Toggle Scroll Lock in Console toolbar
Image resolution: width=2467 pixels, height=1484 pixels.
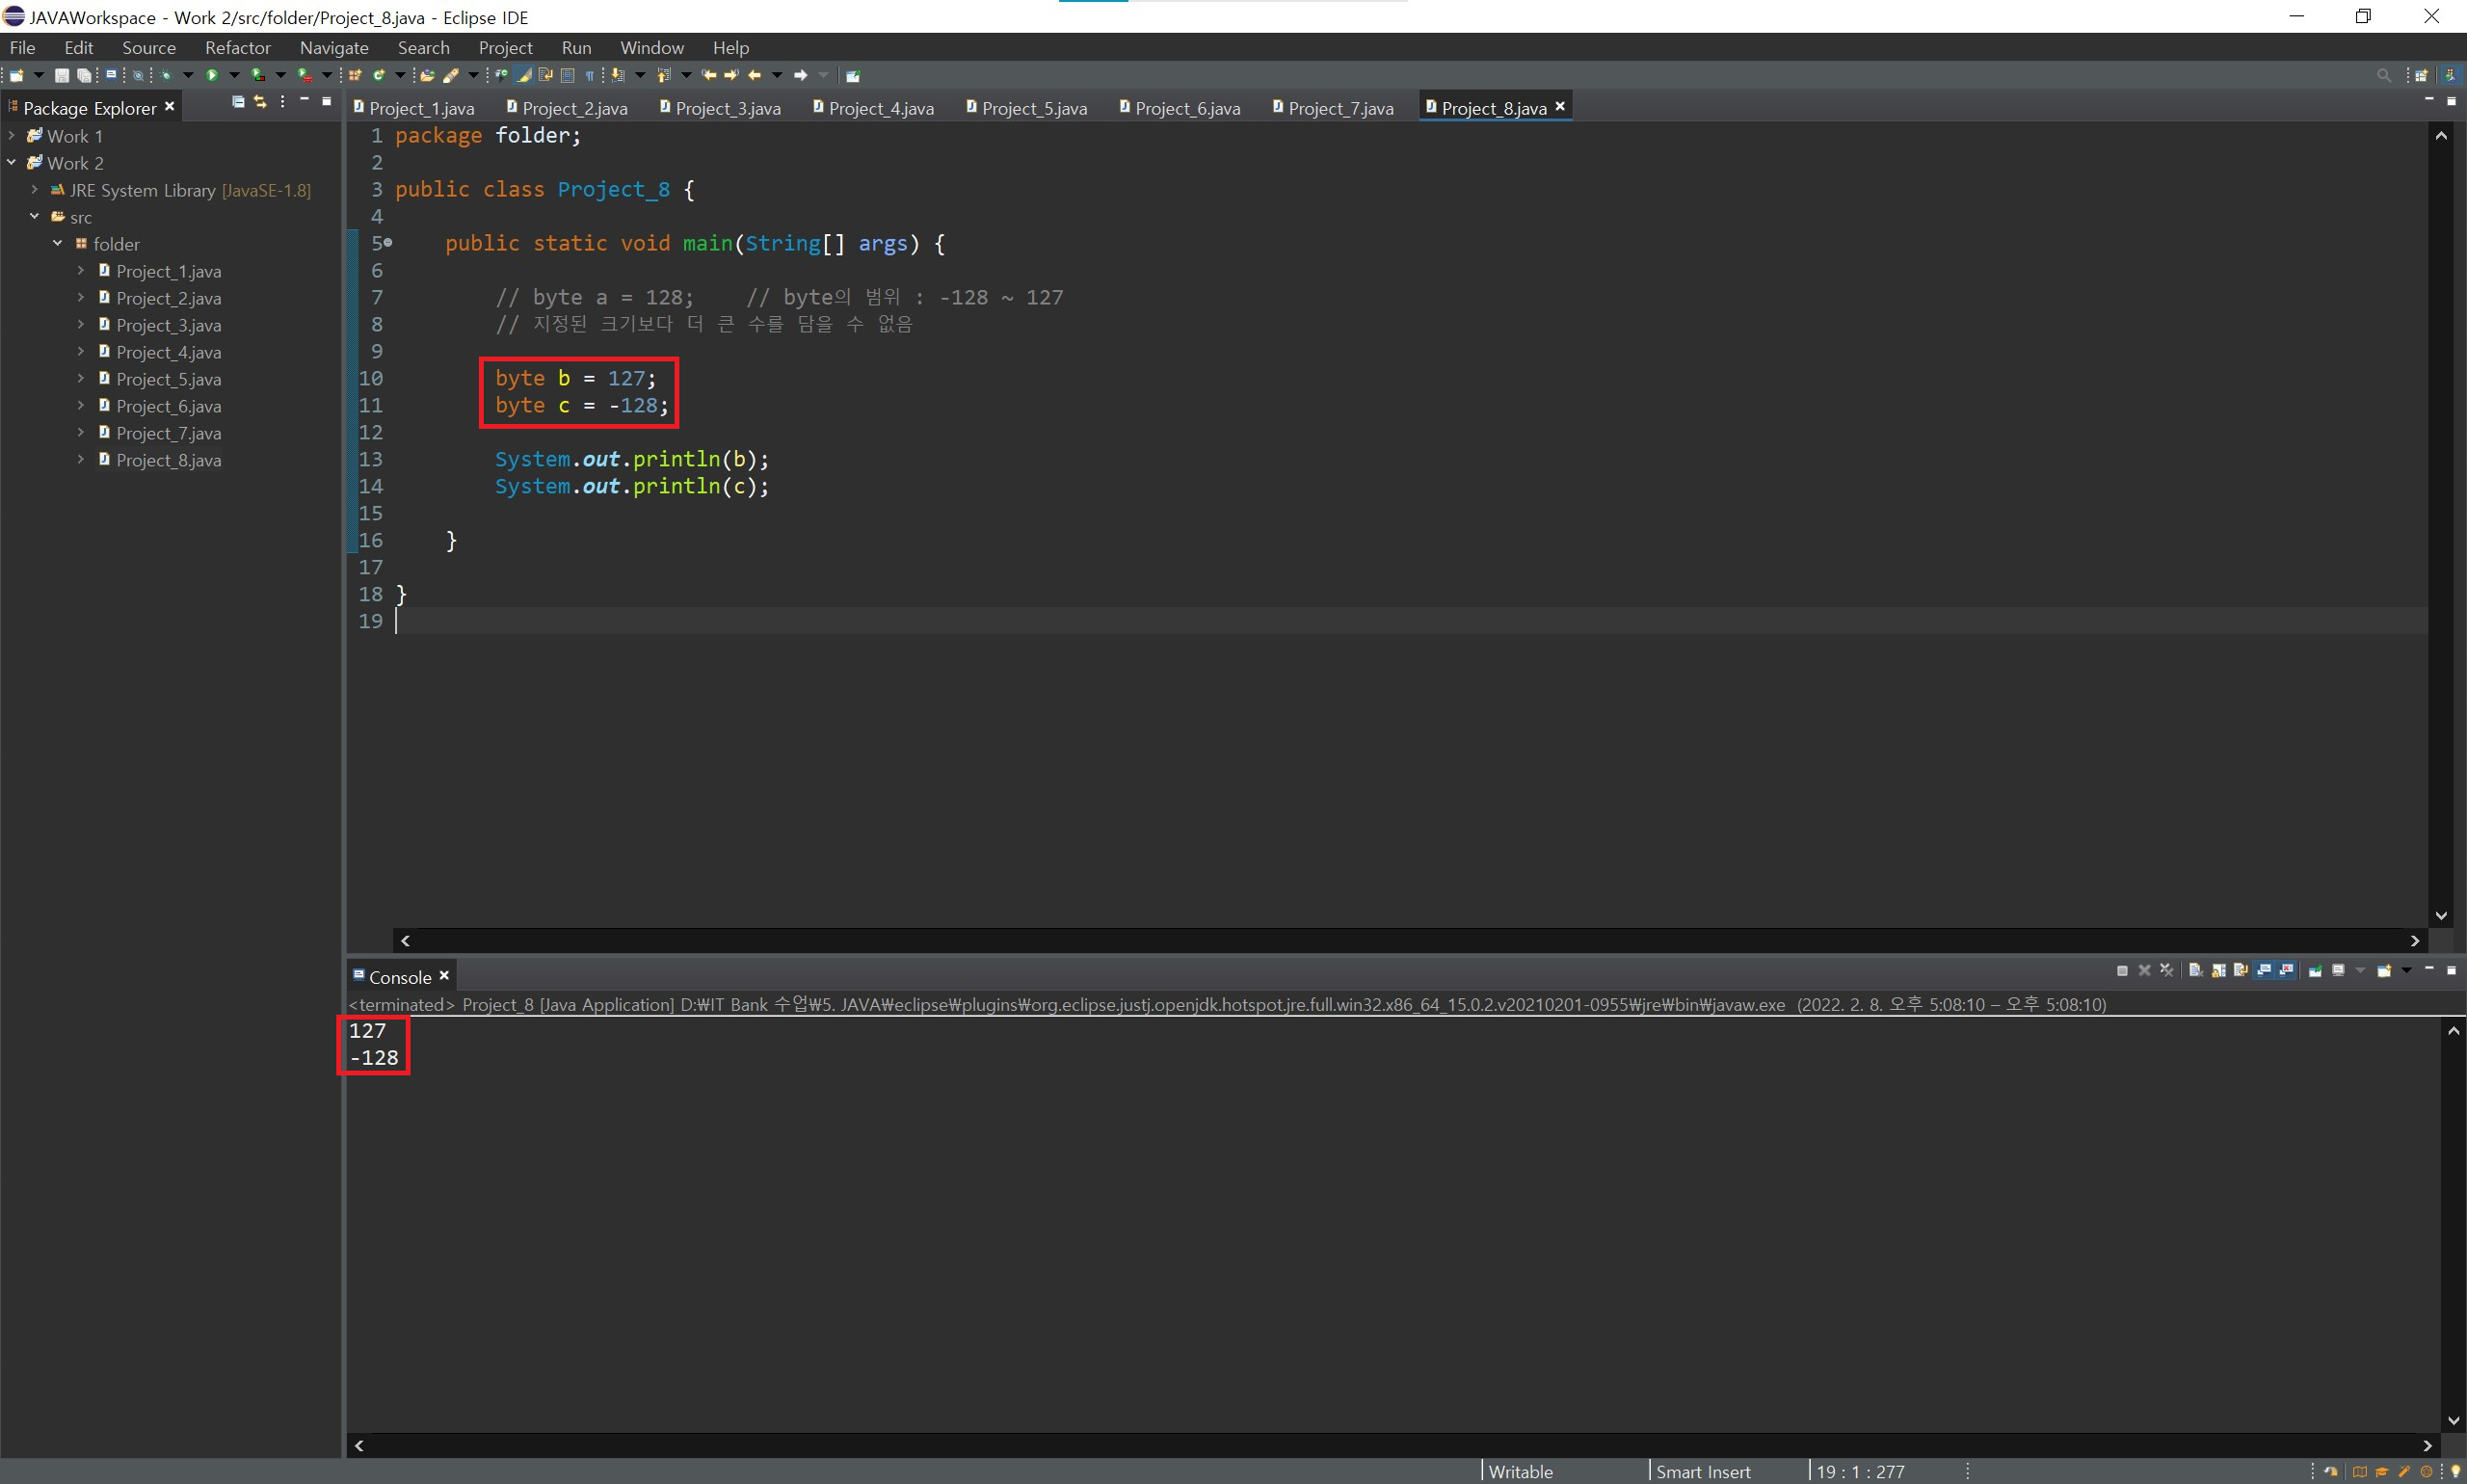(2219, 971)
